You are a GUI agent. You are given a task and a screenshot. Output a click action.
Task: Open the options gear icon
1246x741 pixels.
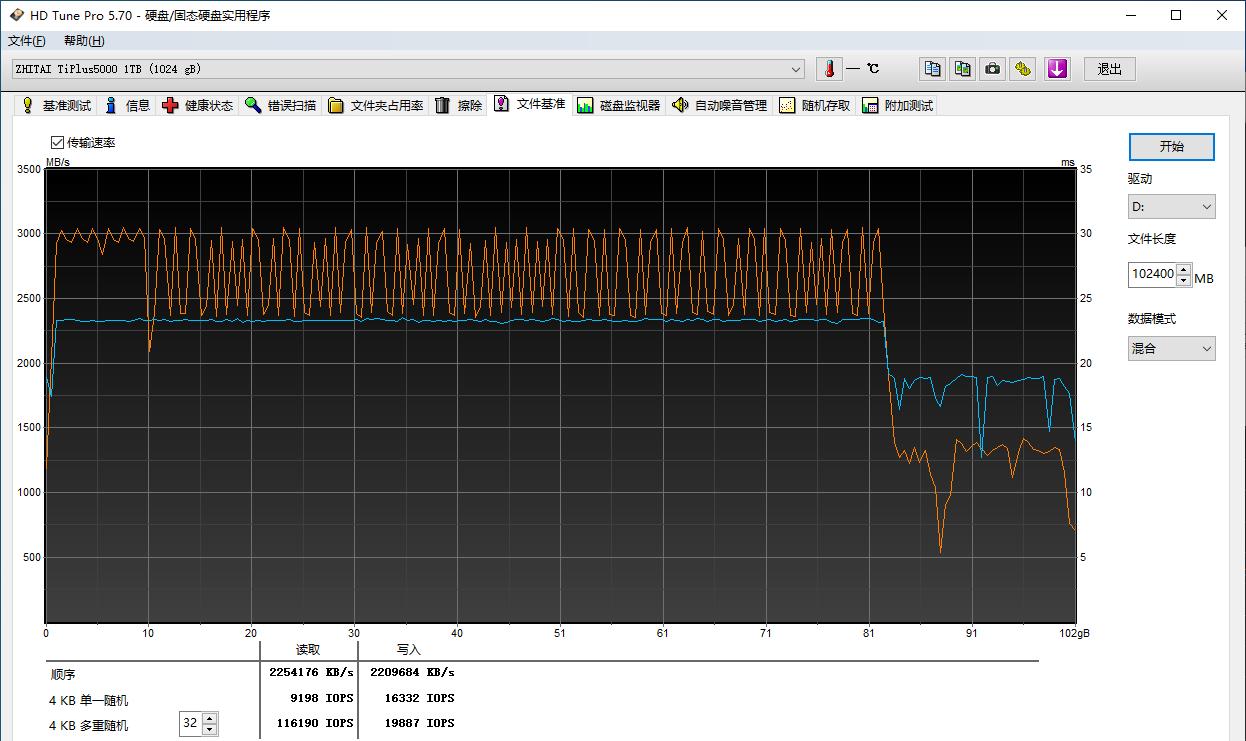(x=1022, y=69)
